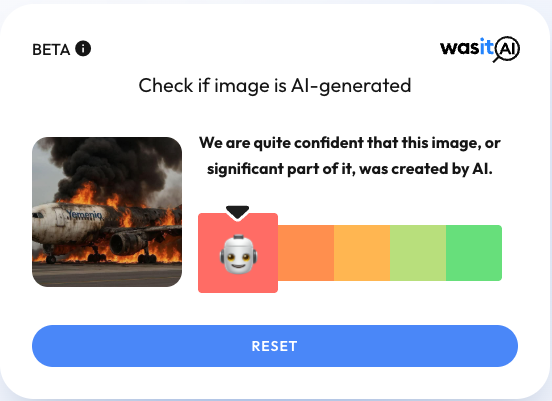Open the burning airplane image thumbnail
This screenshot has width=552, height=401.
(107, 212)
